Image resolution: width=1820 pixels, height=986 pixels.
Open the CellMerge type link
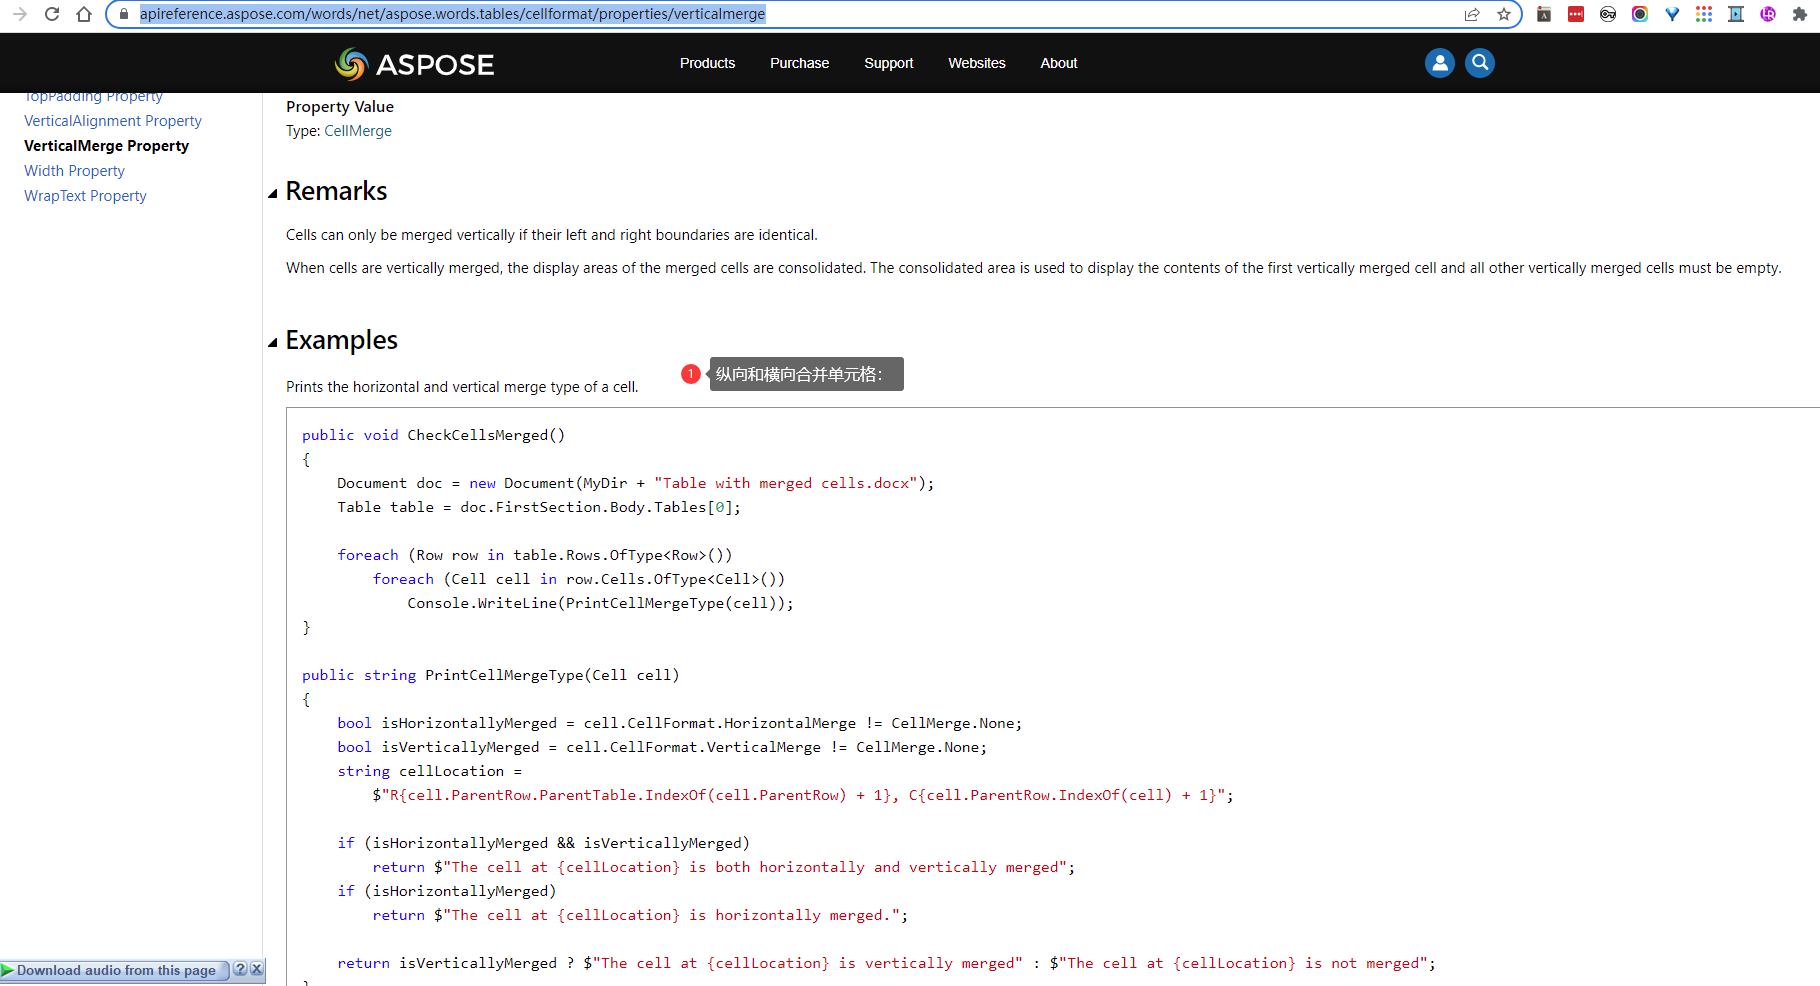pos(358,131)
